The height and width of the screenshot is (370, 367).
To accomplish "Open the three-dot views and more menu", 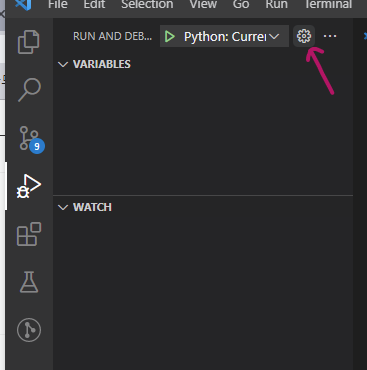I will coord(330,36).
